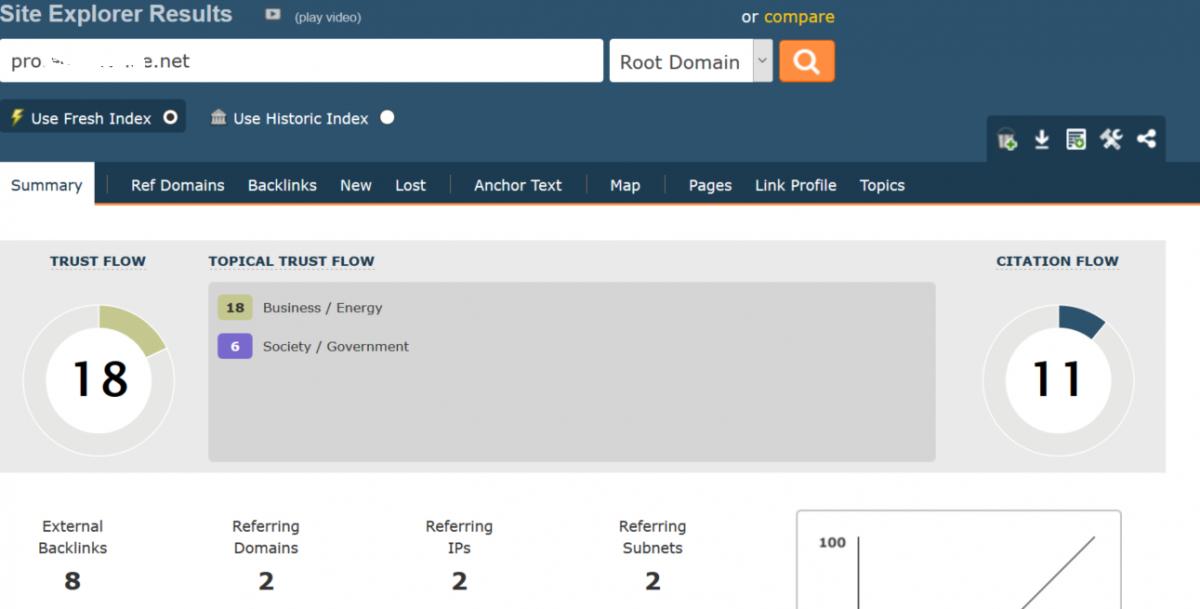Image resolution: width=1200 pixels, height=609 pixels.
Task: Click the download arrow icon
Action: pos(1041,140)
